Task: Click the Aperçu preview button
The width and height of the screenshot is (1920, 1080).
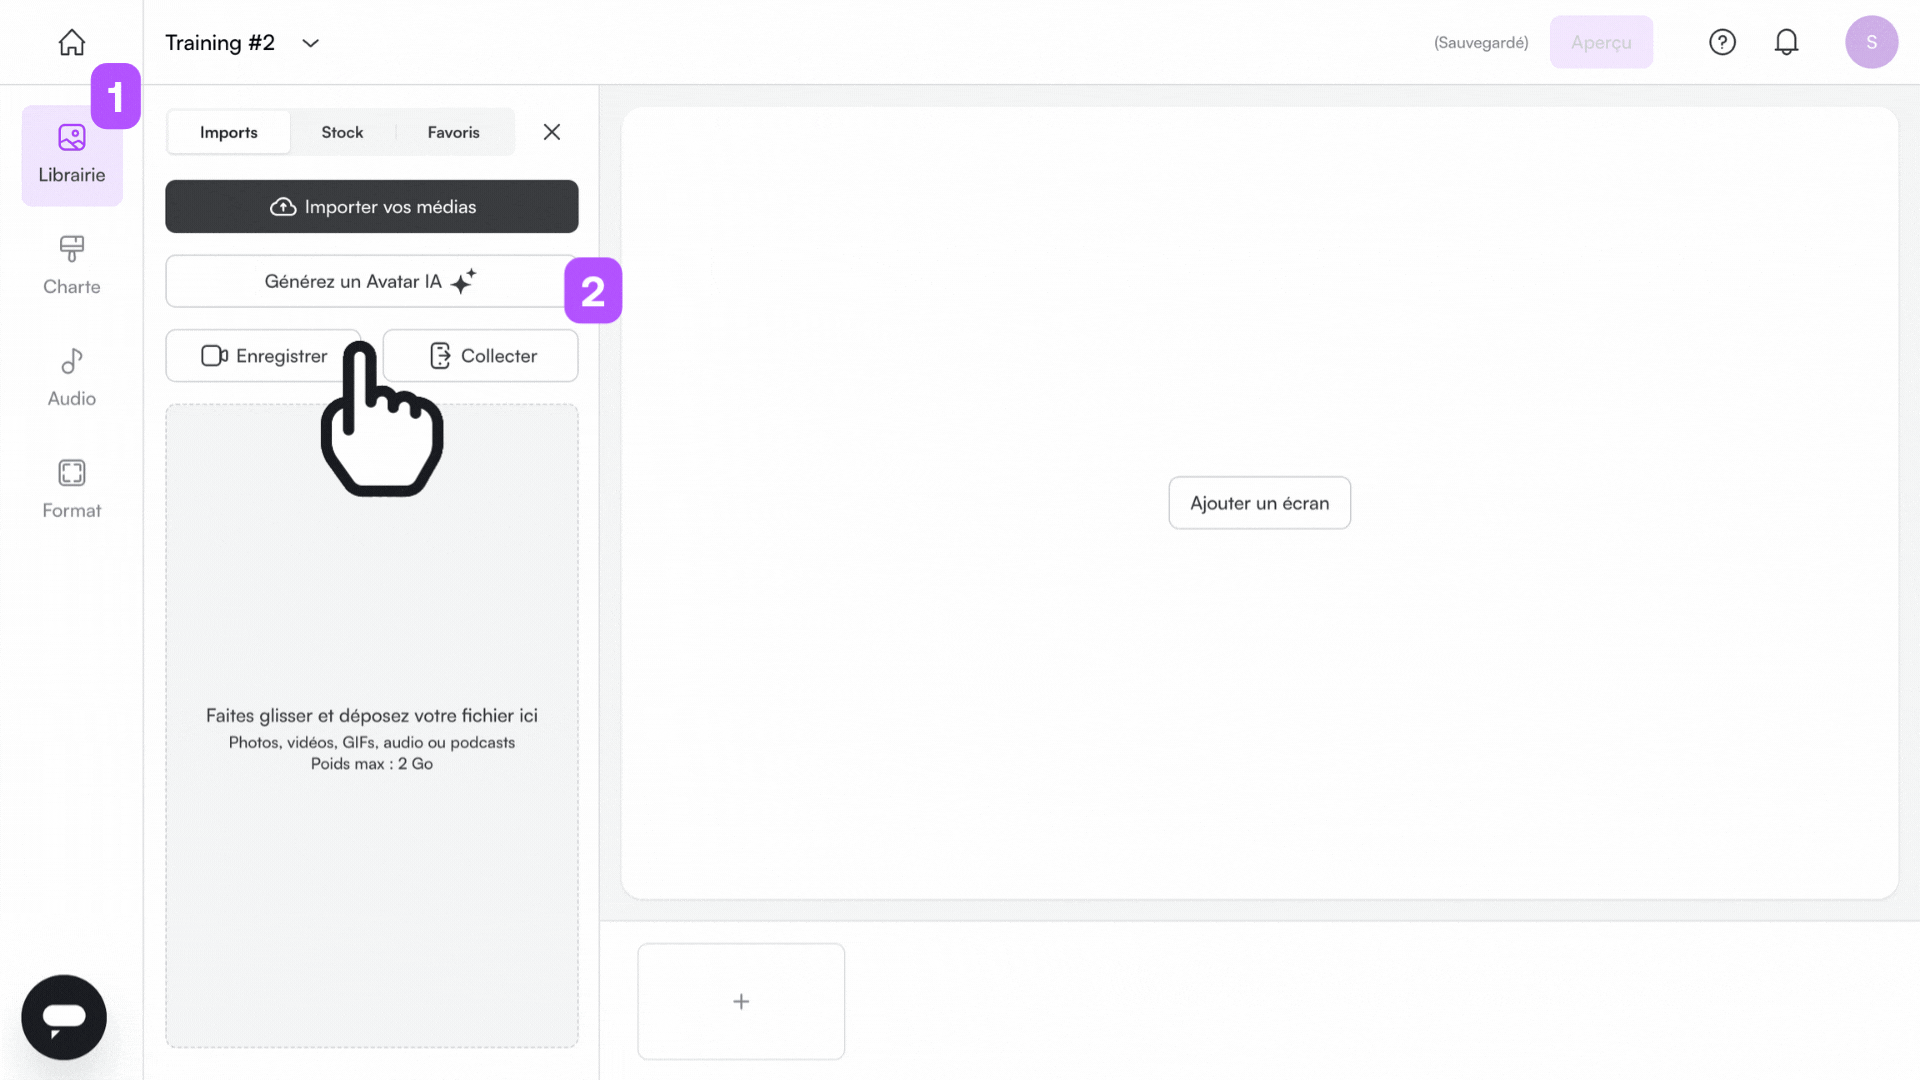Action: [x=1601, y=42]
